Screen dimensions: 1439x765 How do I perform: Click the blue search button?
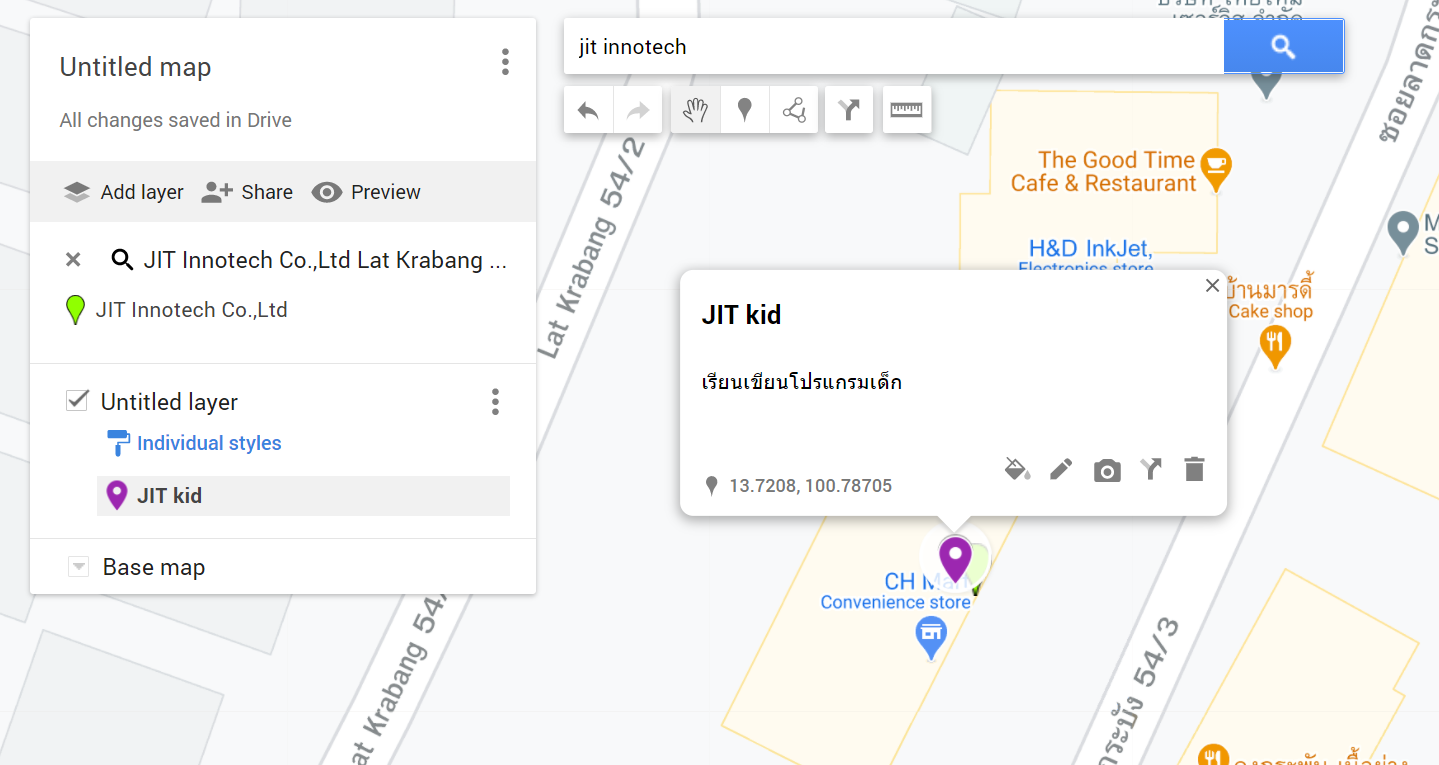(x=1283, y=47)
